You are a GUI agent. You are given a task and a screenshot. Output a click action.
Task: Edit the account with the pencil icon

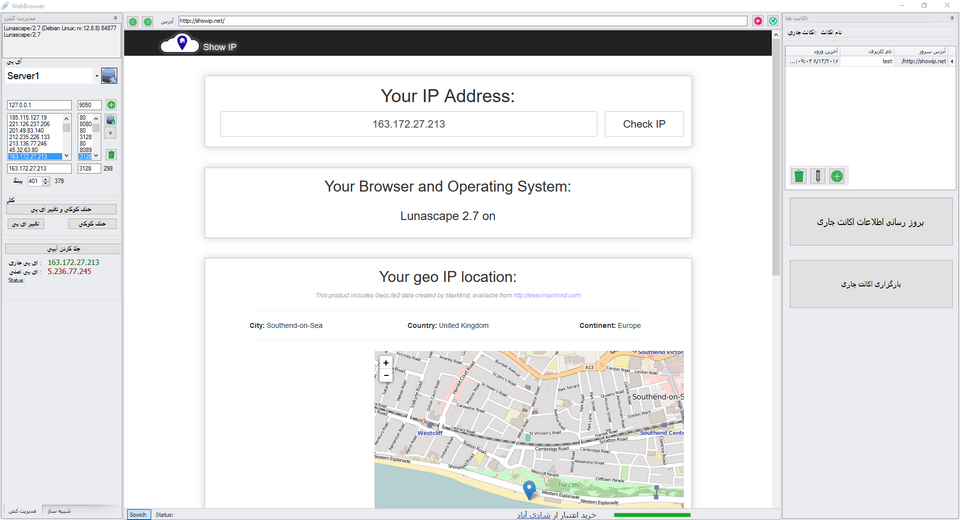[818, 176]
